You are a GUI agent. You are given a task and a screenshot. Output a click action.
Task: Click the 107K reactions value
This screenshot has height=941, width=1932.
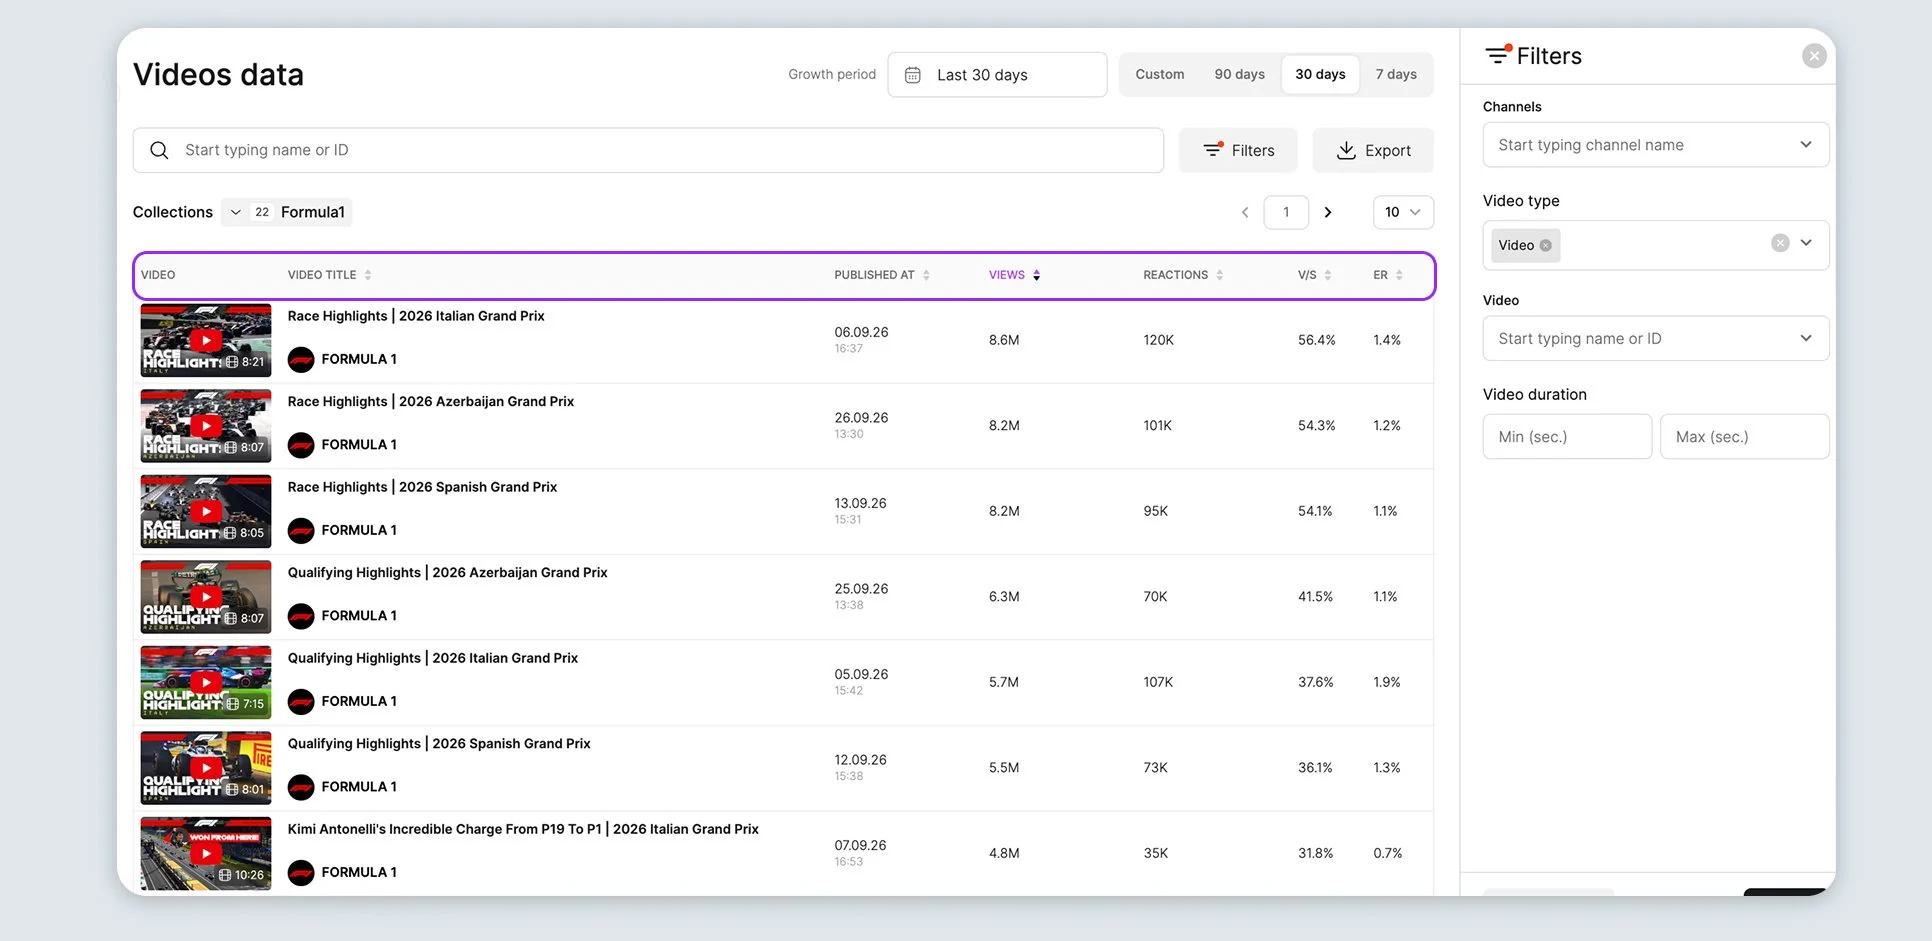point(1158,683)
